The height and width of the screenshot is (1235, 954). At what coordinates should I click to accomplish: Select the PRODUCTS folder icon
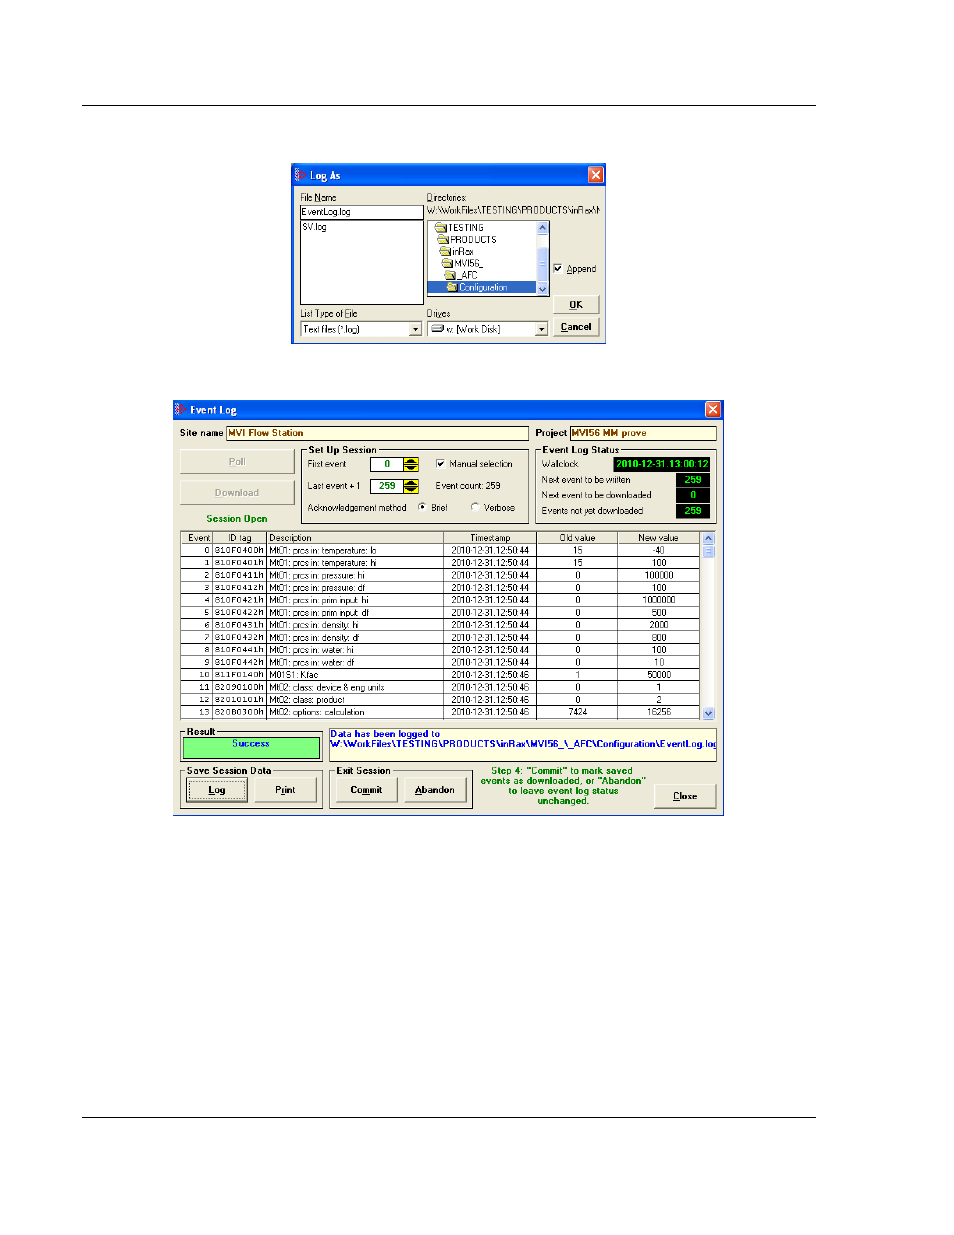(x=443, y=240)
